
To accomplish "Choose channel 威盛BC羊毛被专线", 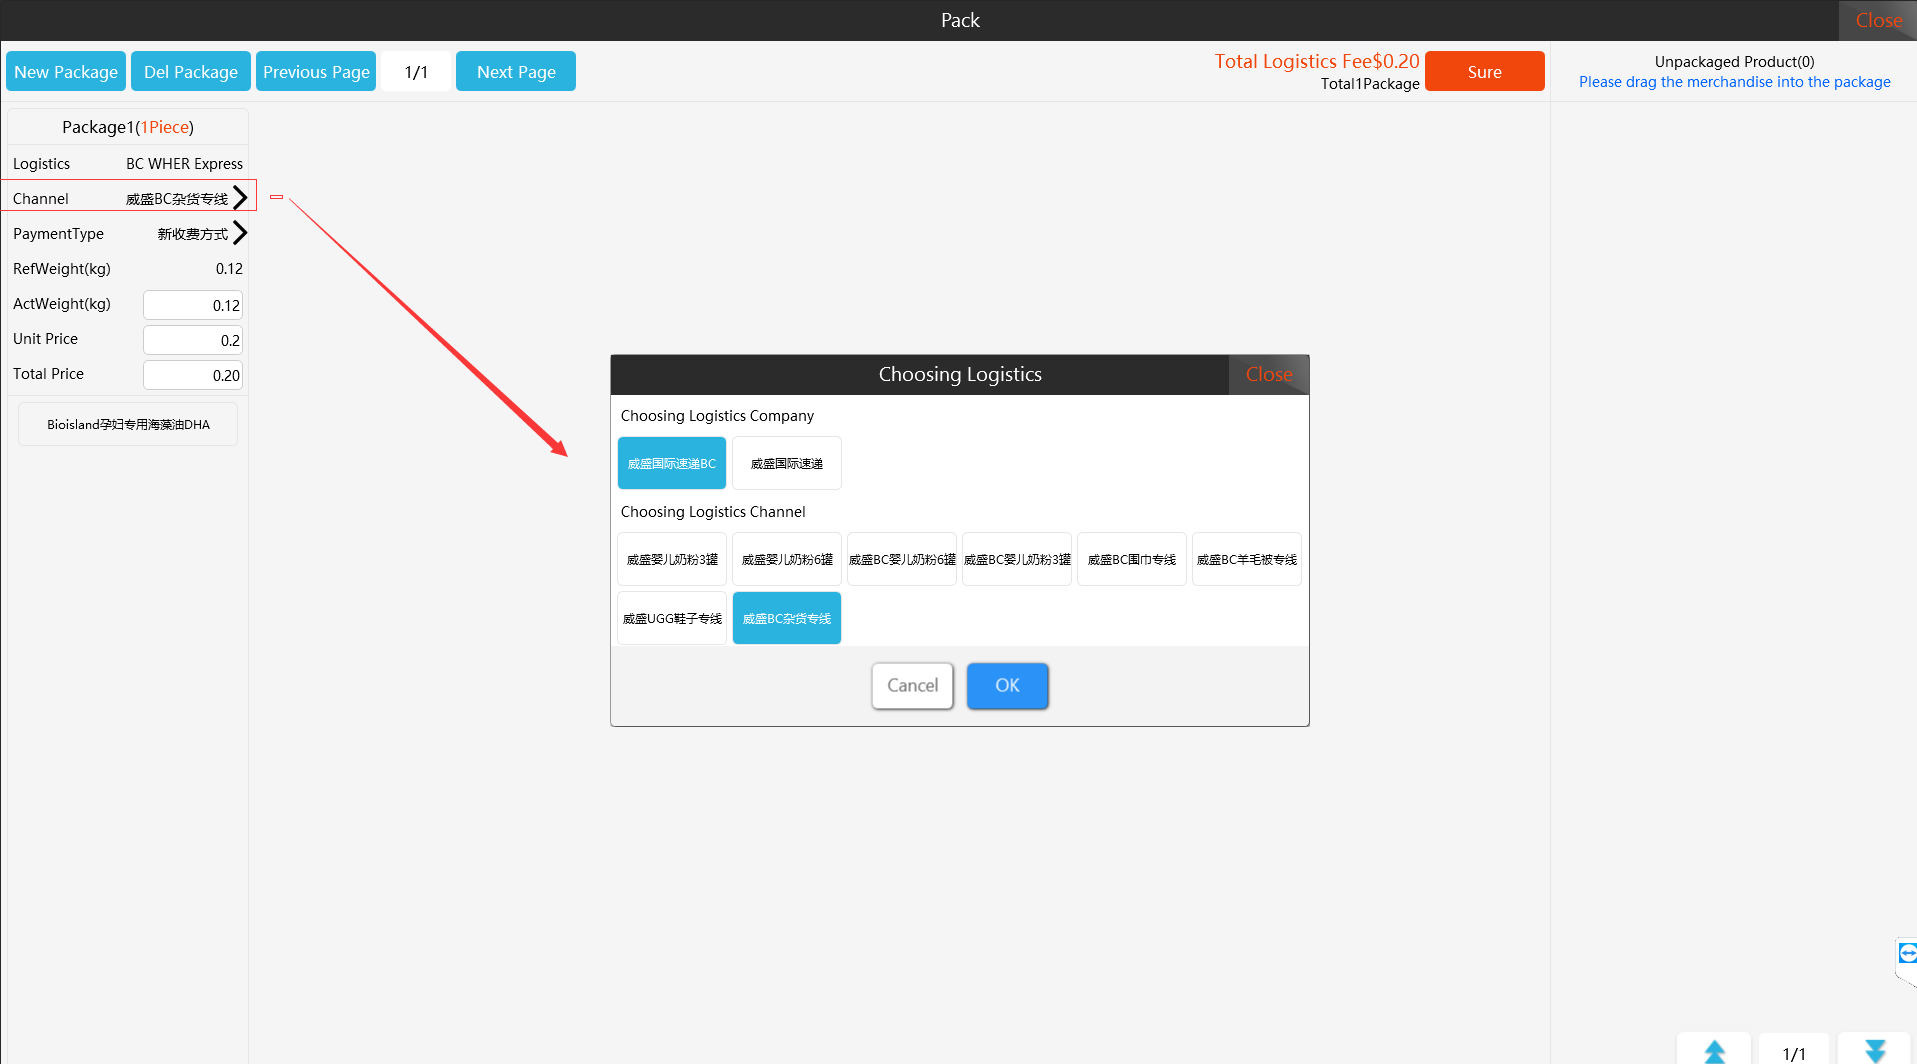I will click(x=1247, y=559).
